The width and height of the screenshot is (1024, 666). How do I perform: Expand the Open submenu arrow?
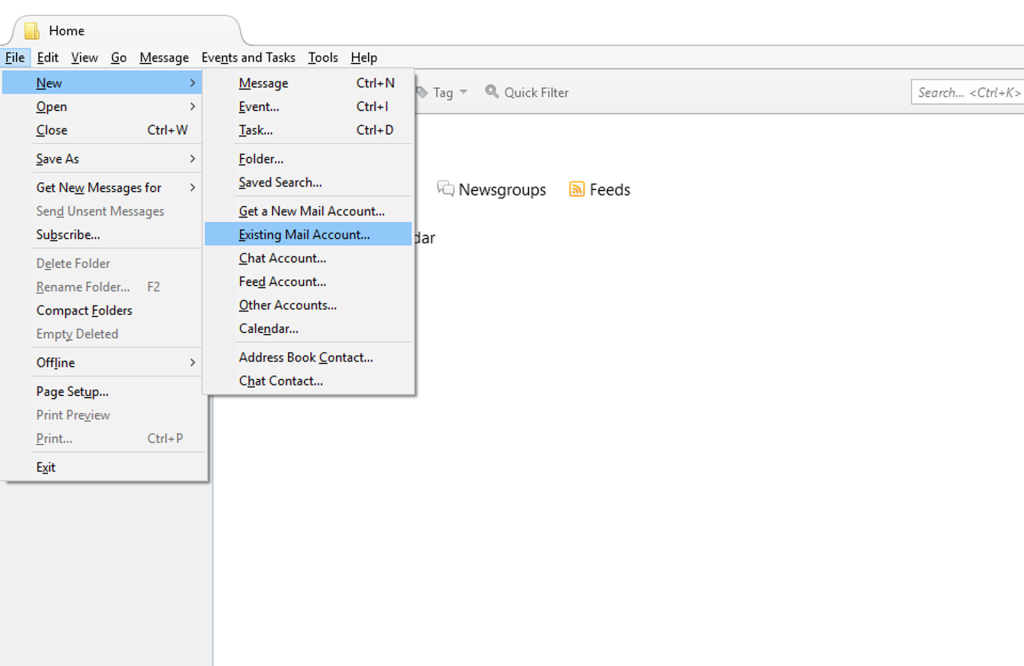click(193, 106)
